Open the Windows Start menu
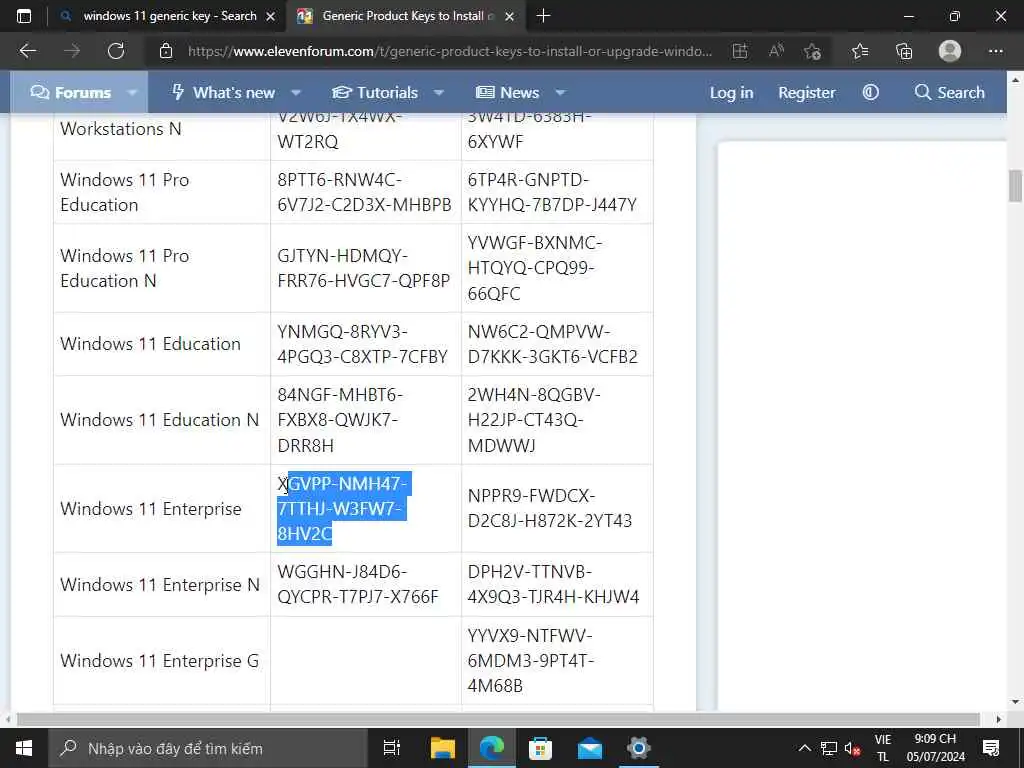Image resolution: width=1024 pixels, height=768 pixels. 24,748
